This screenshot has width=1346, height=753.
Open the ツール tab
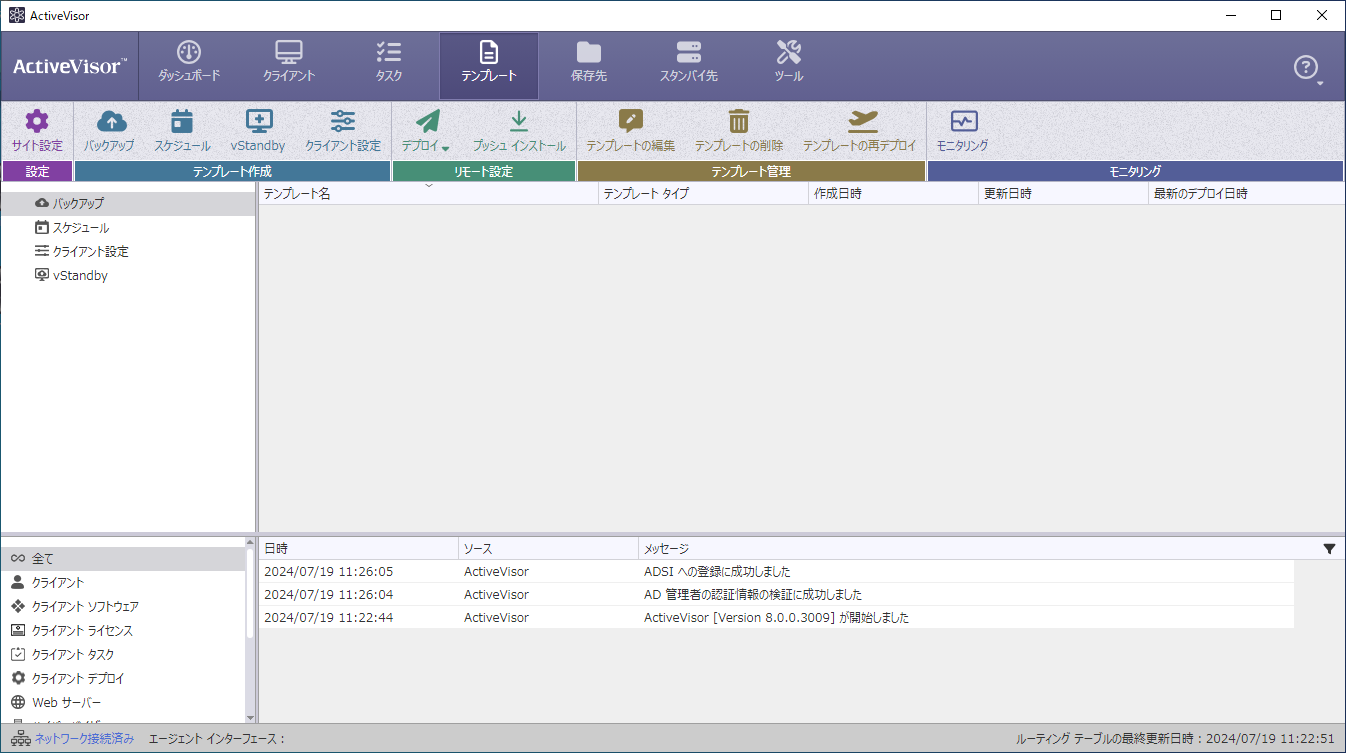pyautogui.click(x=789, y=64)
